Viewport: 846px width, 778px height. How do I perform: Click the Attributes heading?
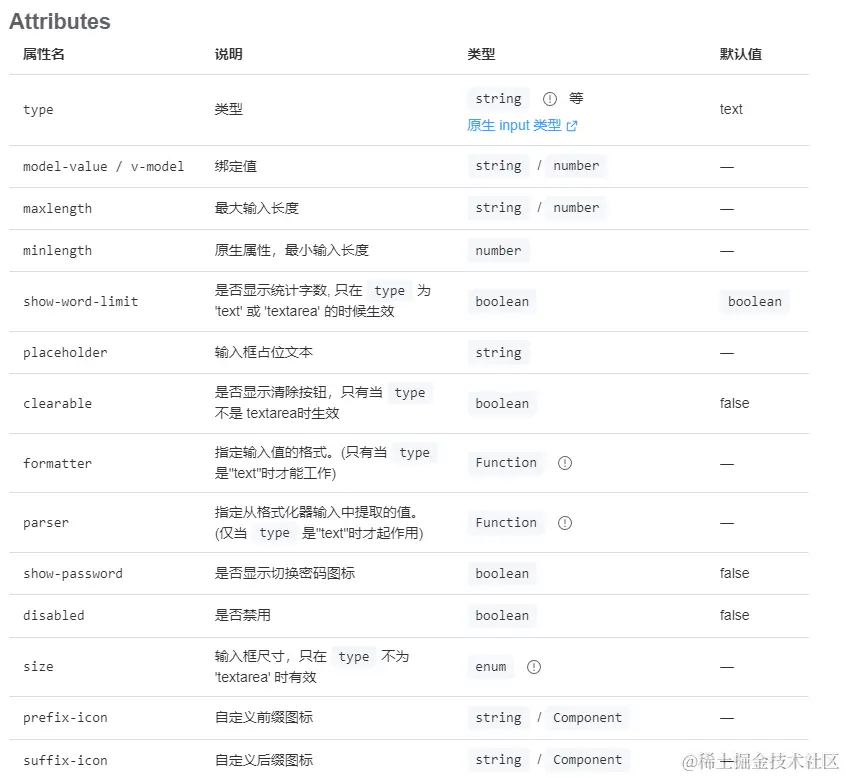59,22
